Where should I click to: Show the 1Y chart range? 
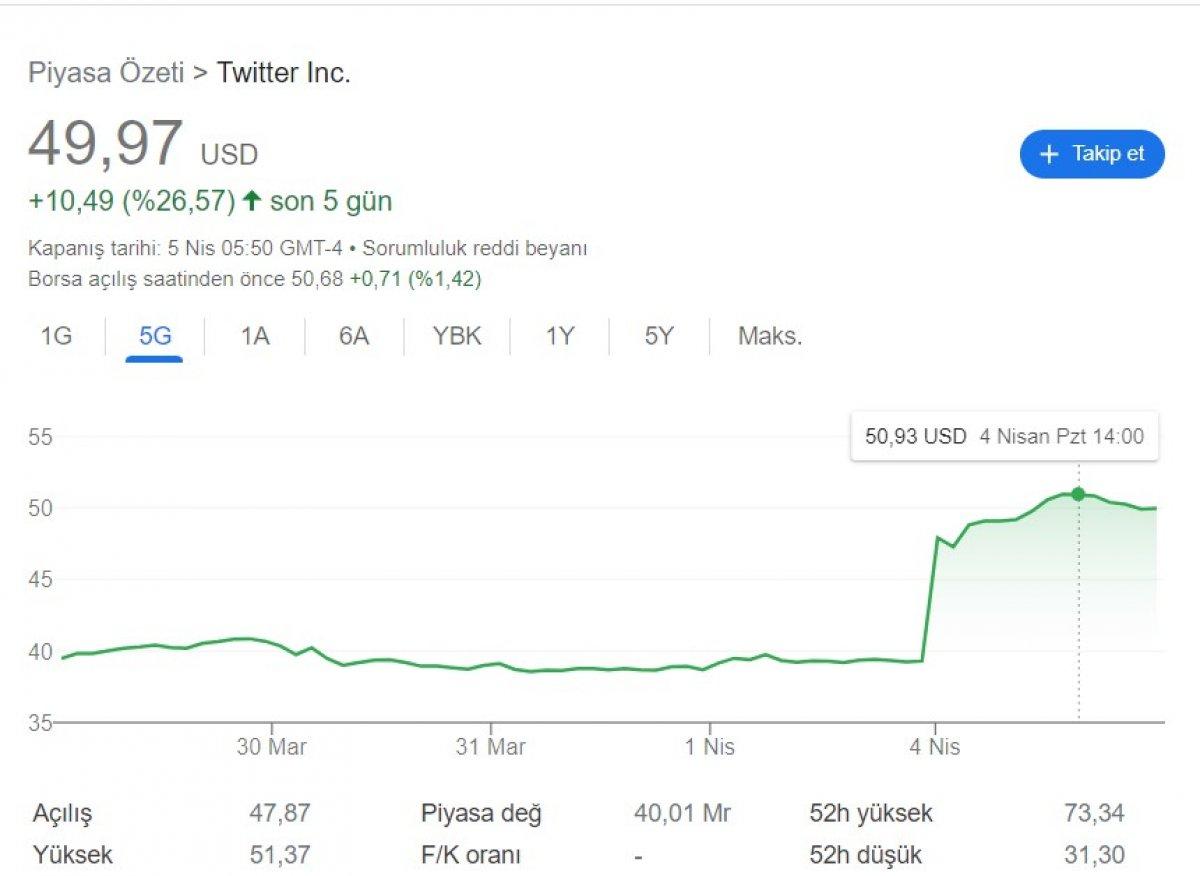click(560, 336)
